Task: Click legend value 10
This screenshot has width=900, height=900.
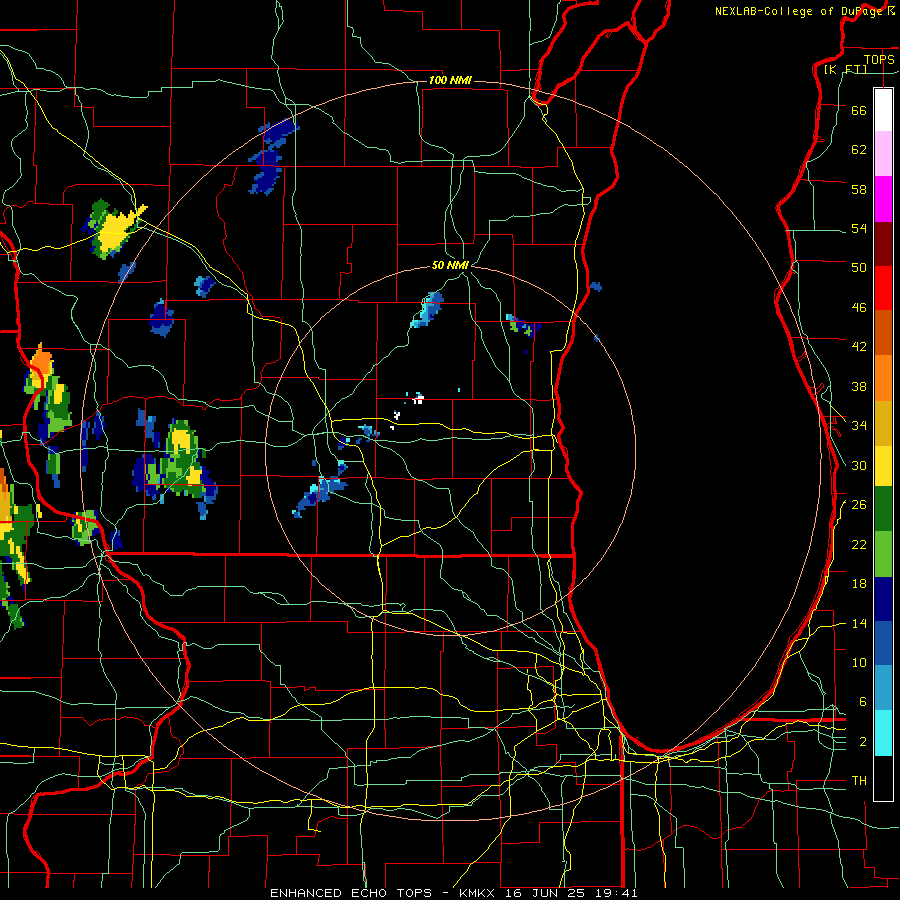Action: (x=859, y=662)
